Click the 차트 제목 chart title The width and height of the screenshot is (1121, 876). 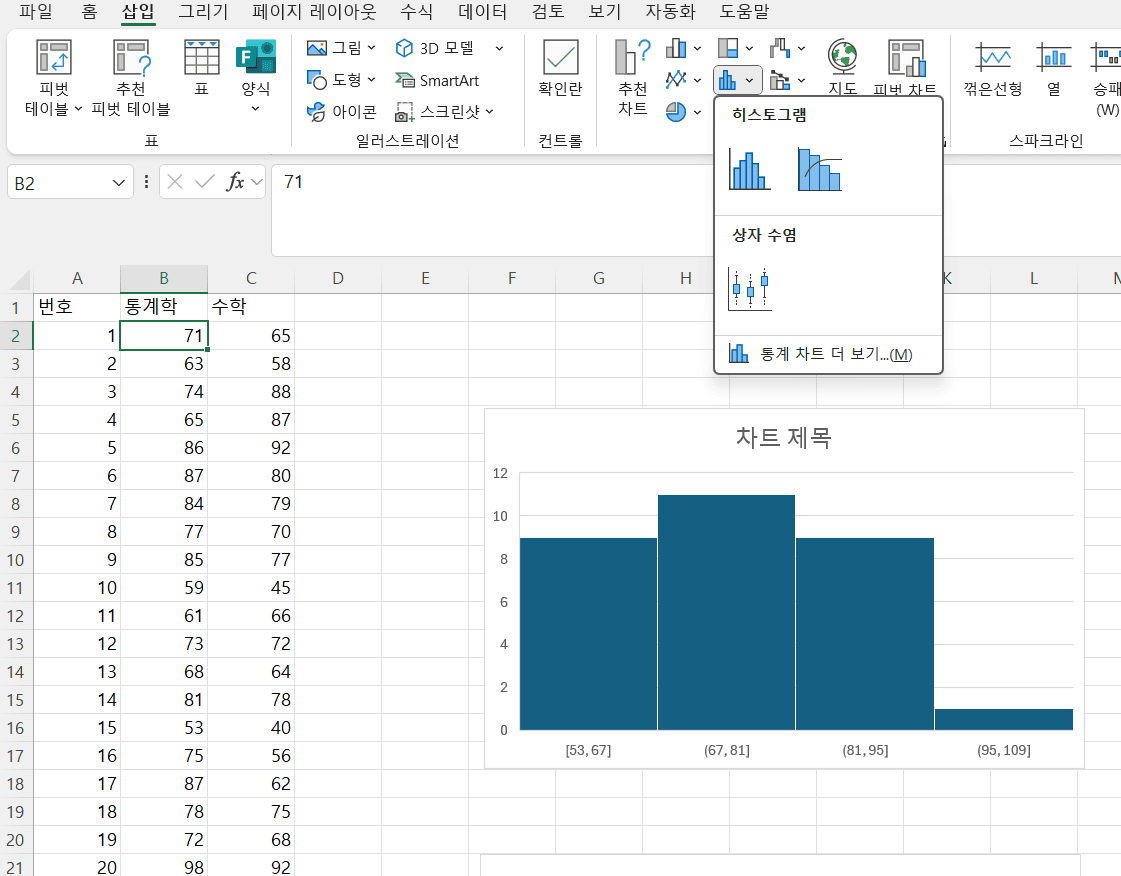pos(783,437)
